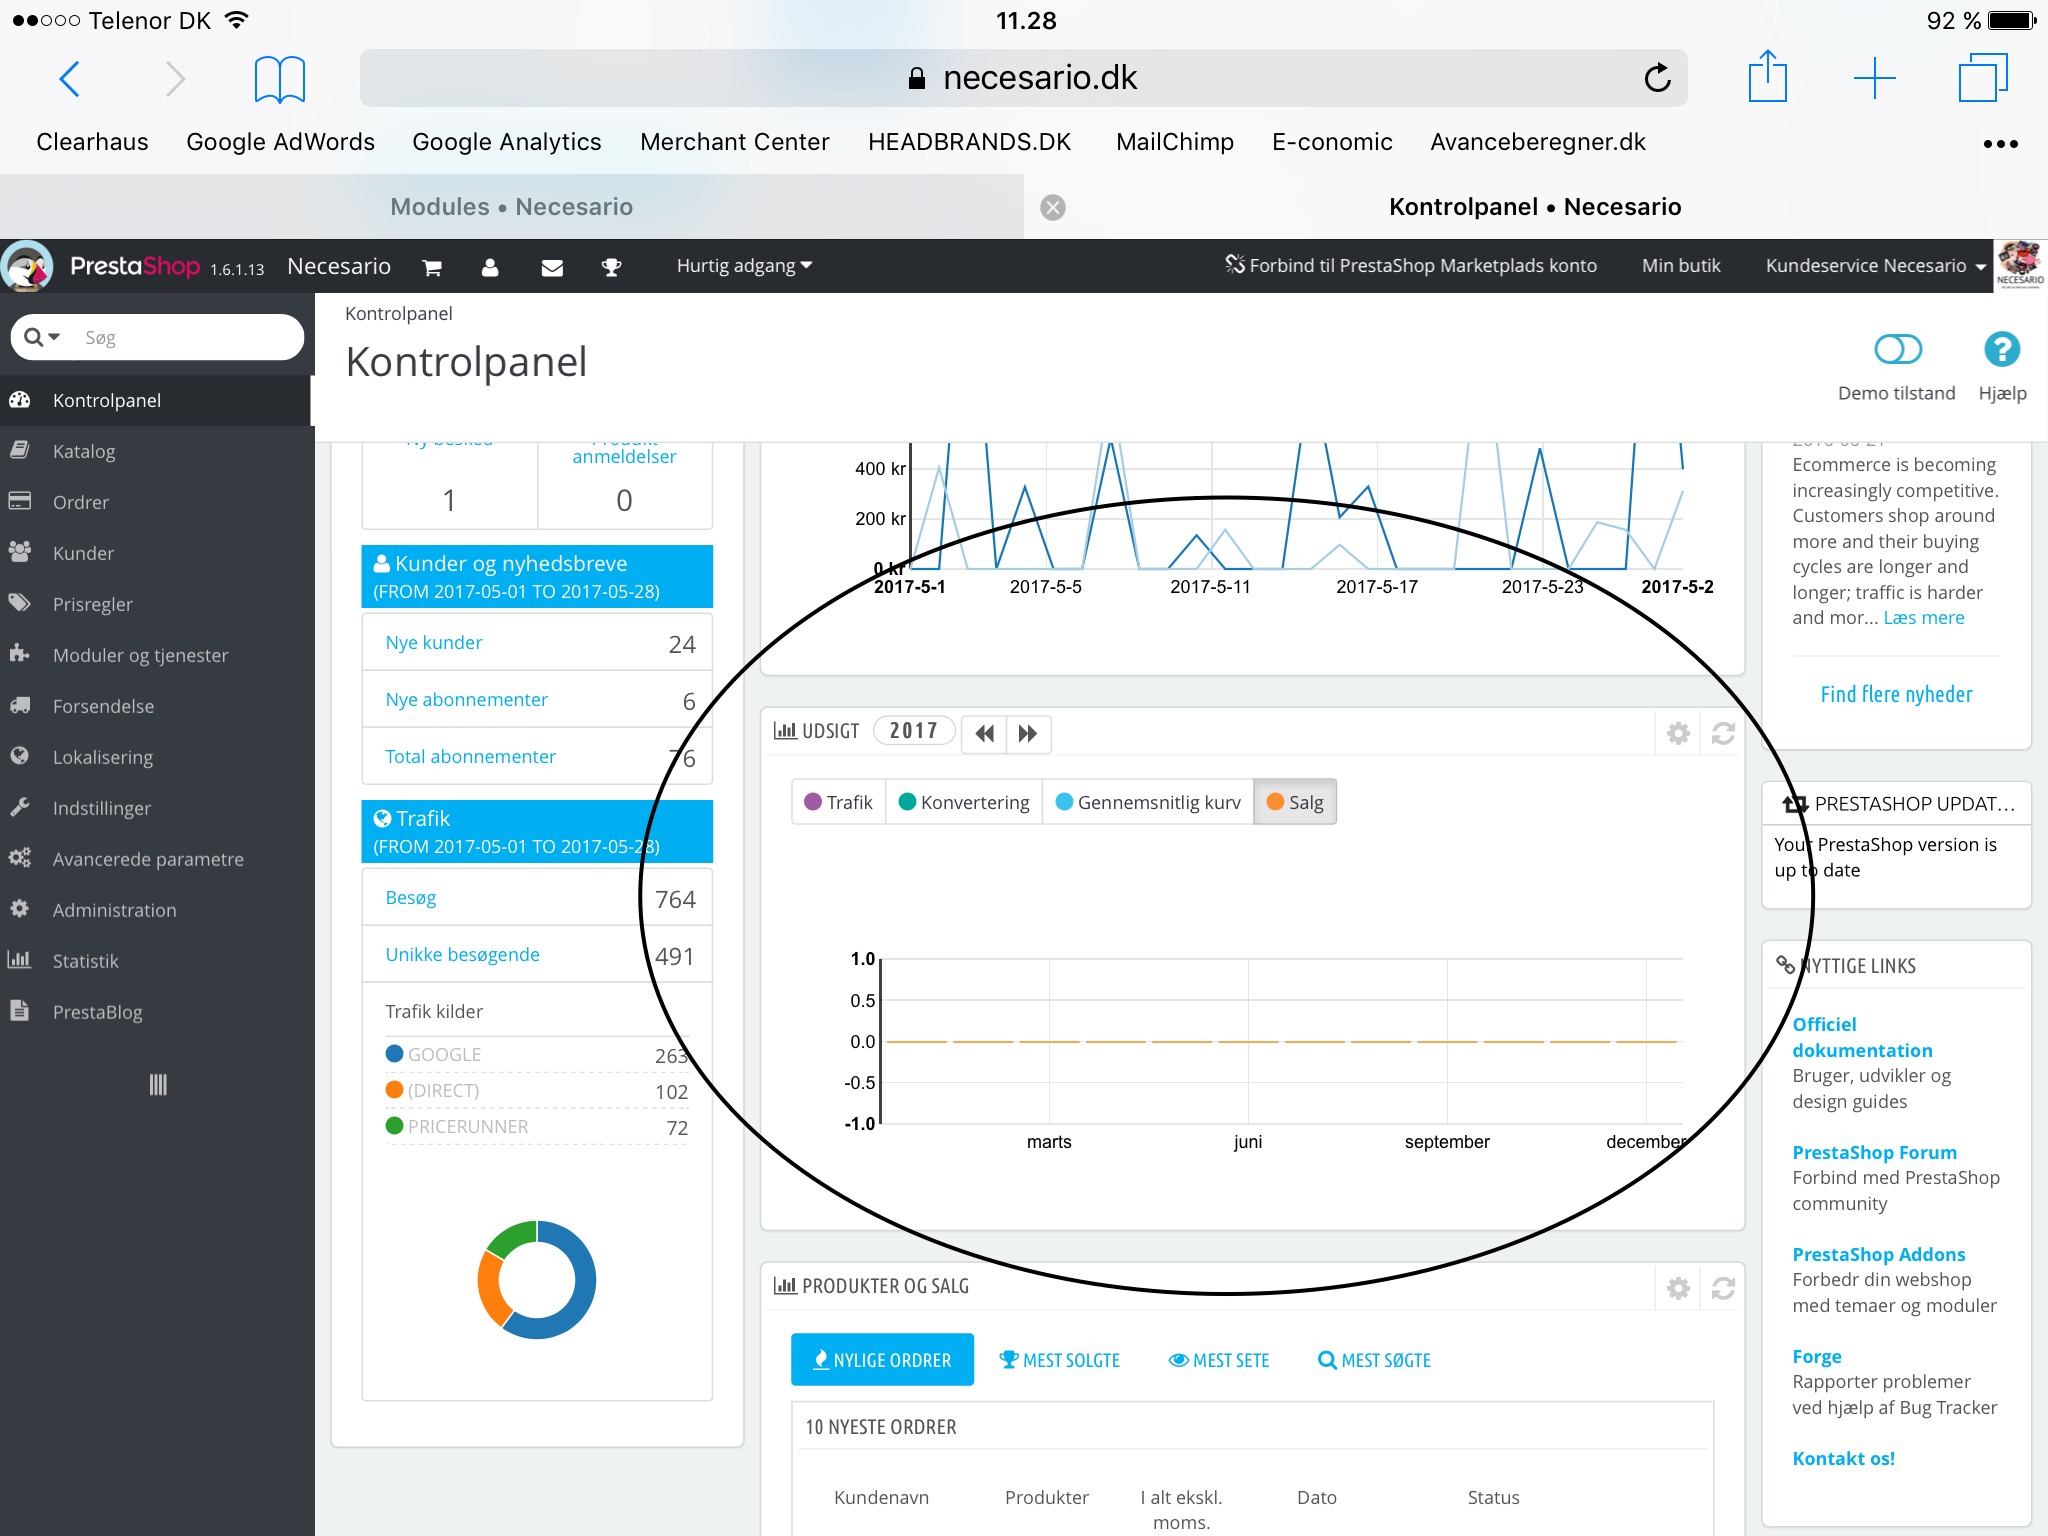Open Safari bookmarks book icon
Viewport: 2048px width, 1536px height.
(279, 79)
